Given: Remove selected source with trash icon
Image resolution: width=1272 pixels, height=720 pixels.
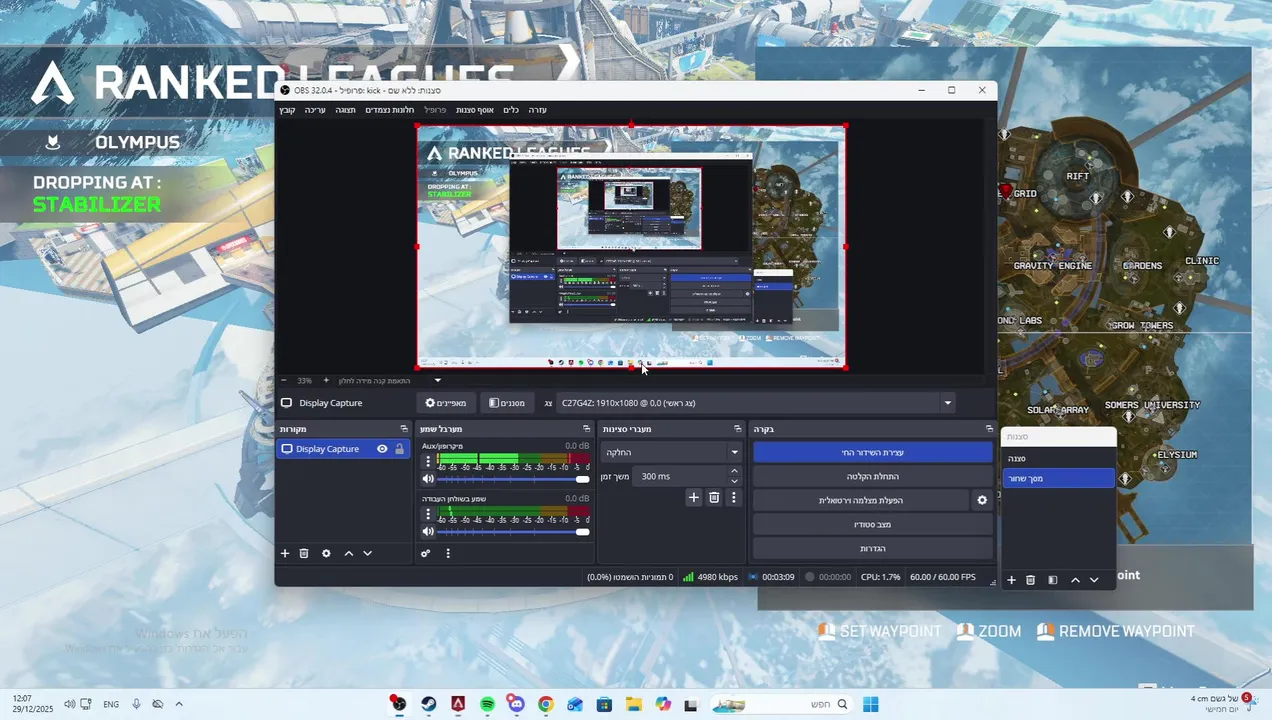Looking at the screenshot, I should click(x=304, y=553).
